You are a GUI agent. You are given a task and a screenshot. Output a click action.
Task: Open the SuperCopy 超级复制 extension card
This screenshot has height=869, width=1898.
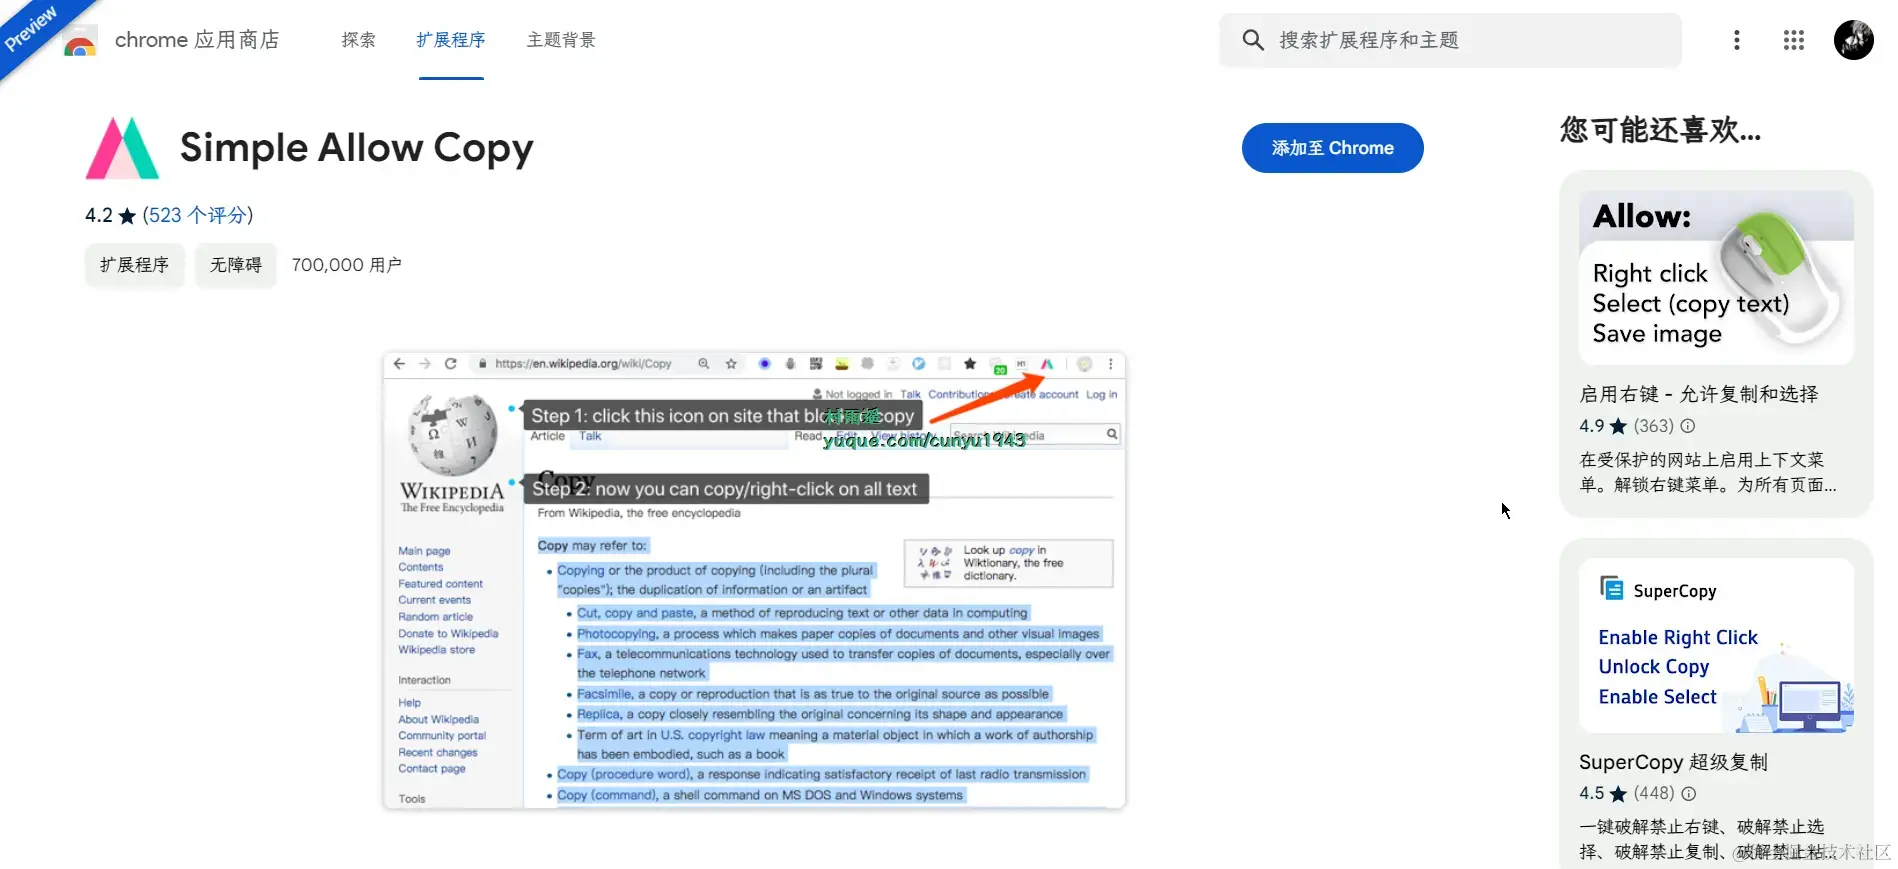[x=1716, y=704]
